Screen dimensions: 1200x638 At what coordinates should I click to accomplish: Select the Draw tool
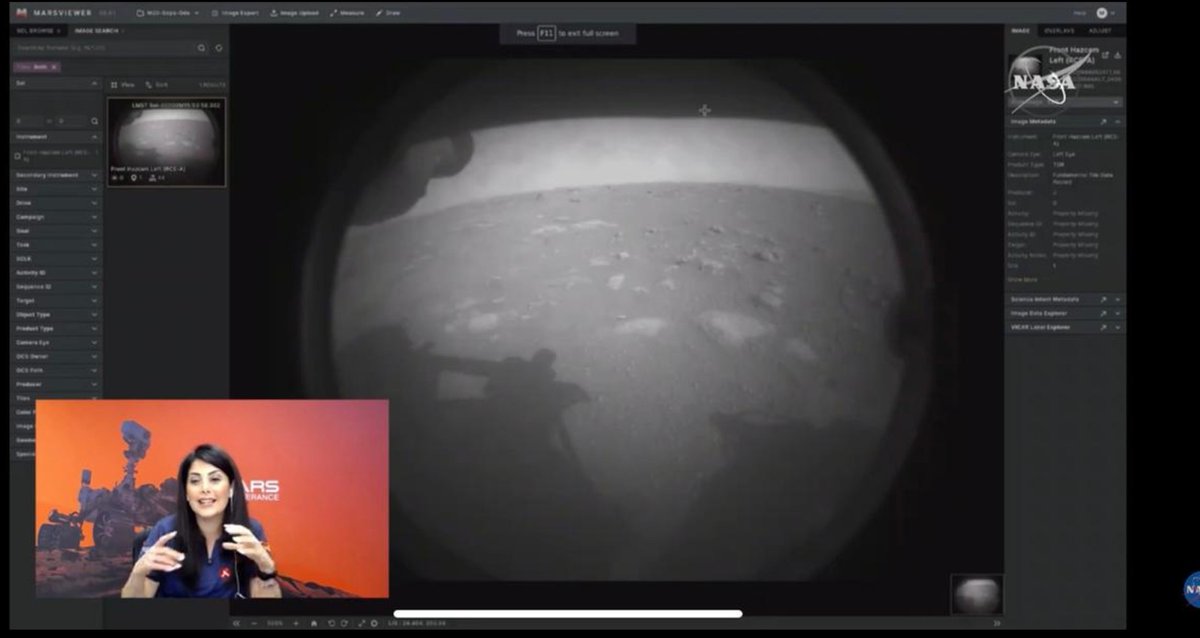click(388, 13)
